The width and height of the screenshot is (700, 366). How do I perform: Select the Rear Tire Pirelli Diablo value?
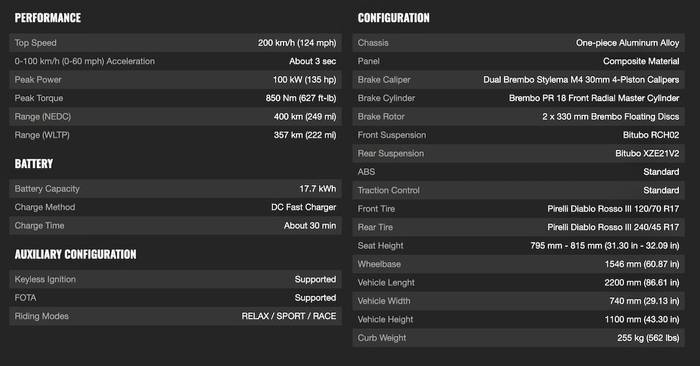[x=613, y=227]
